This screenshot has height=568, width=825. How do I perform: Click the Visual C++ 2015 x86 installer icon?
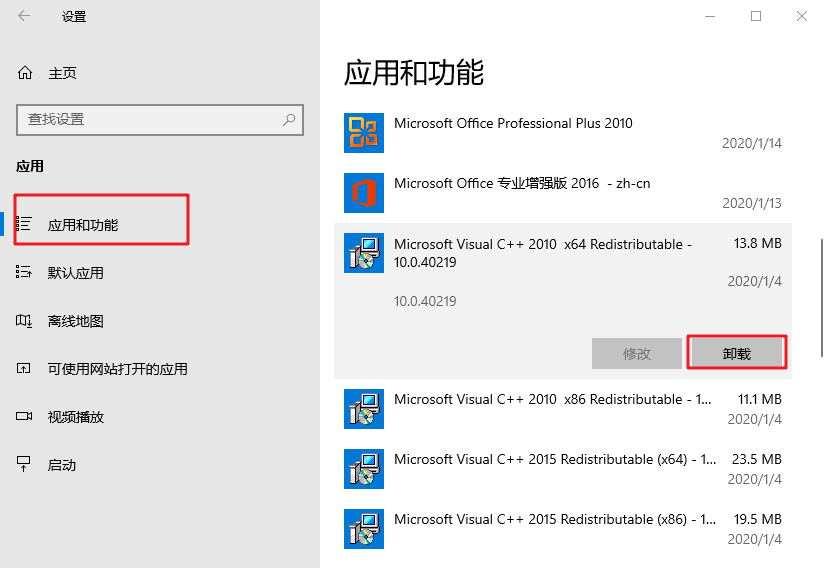pyautogui.click(x=364, y=529)
